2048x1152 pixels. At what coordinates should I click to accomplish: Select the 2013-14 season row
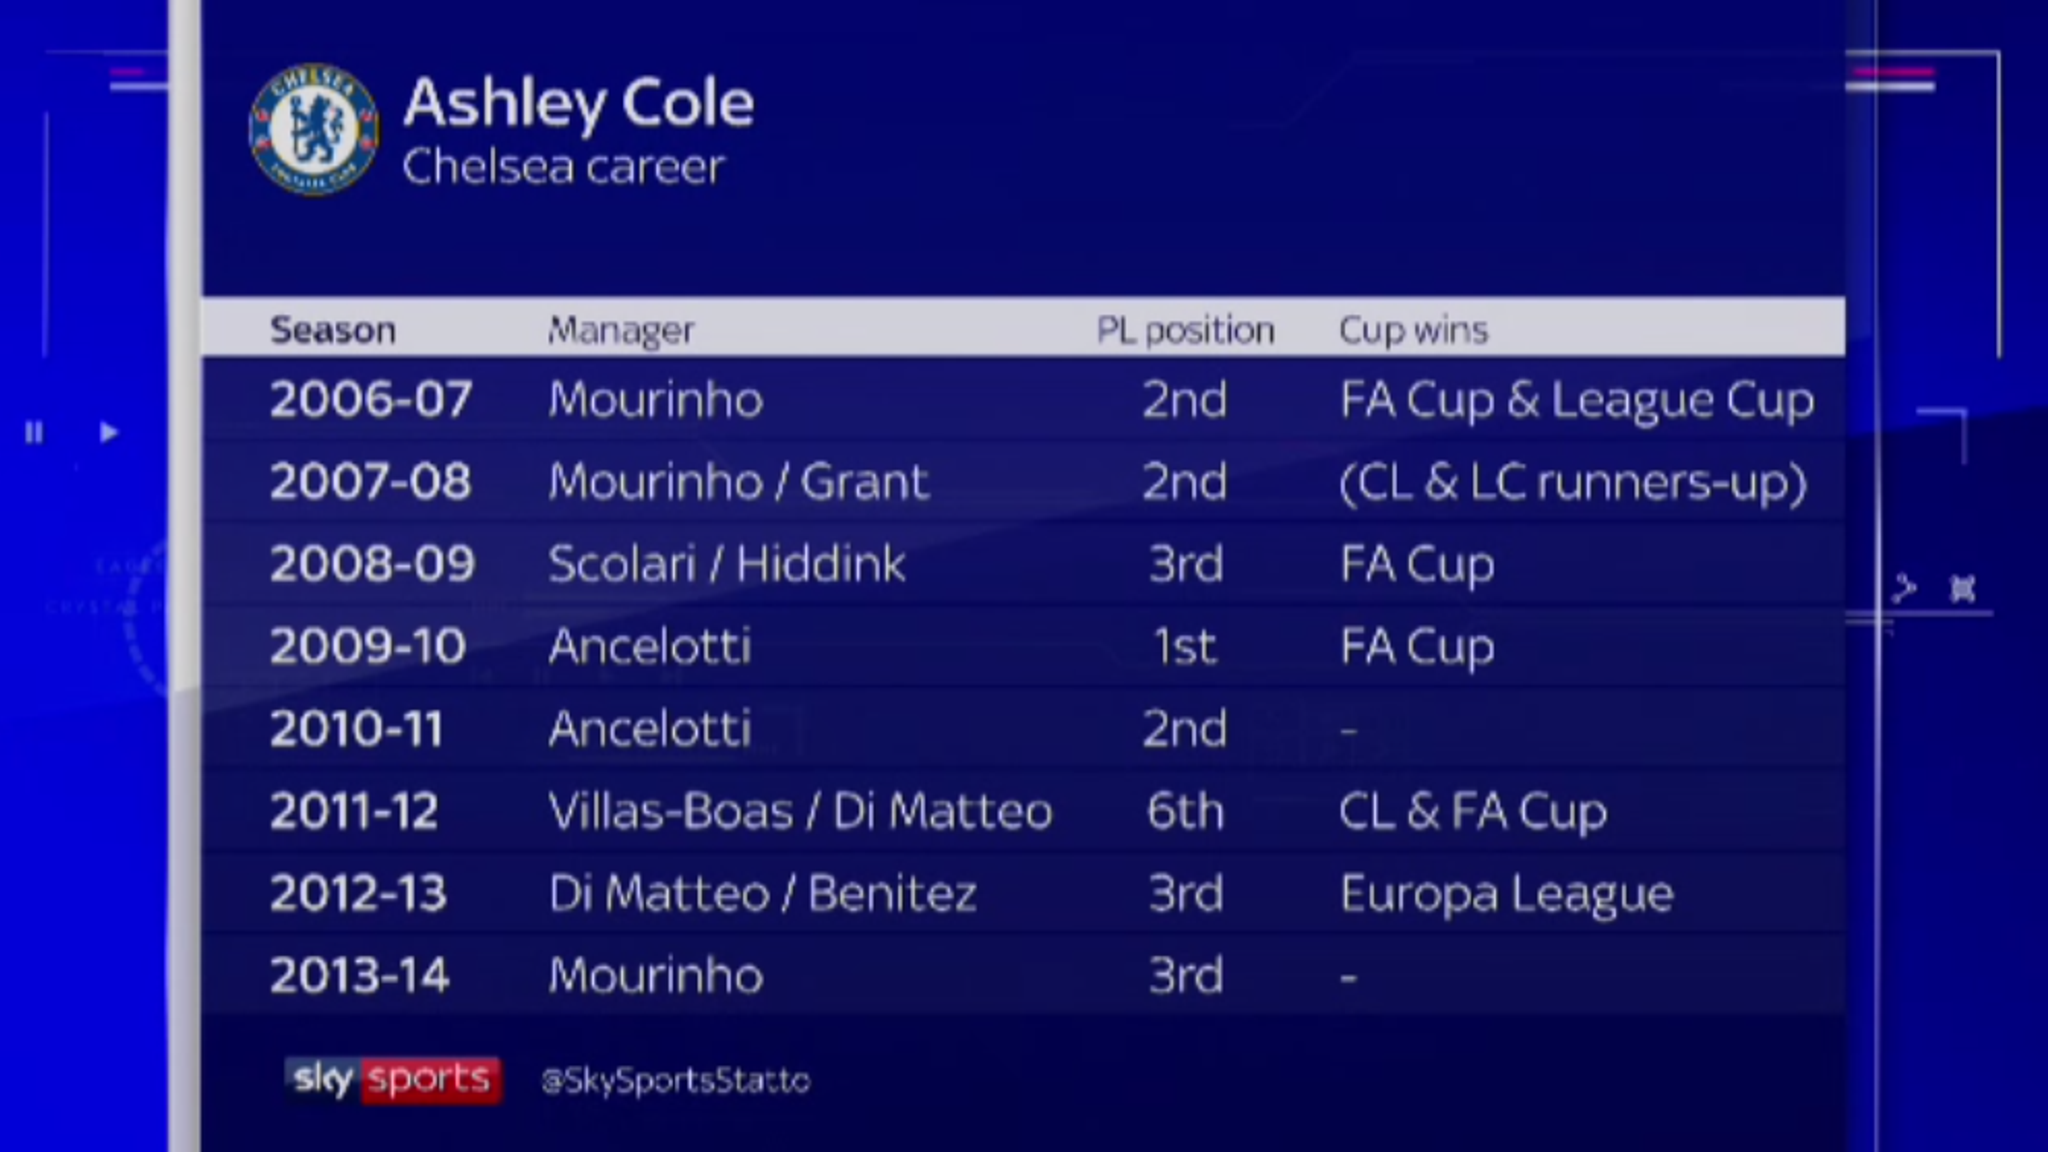(1023, 975)
